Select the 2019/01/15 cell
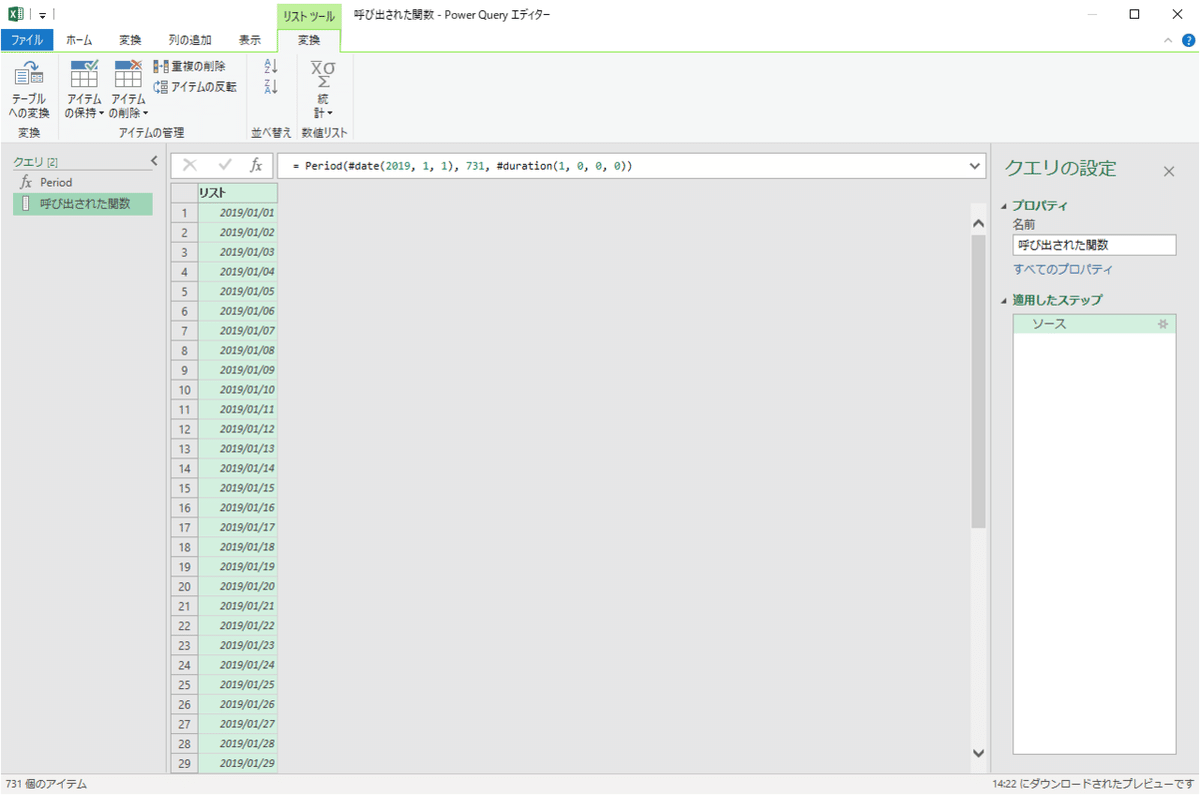This screenshot has width=1200, height=795. tap(238, 488)
